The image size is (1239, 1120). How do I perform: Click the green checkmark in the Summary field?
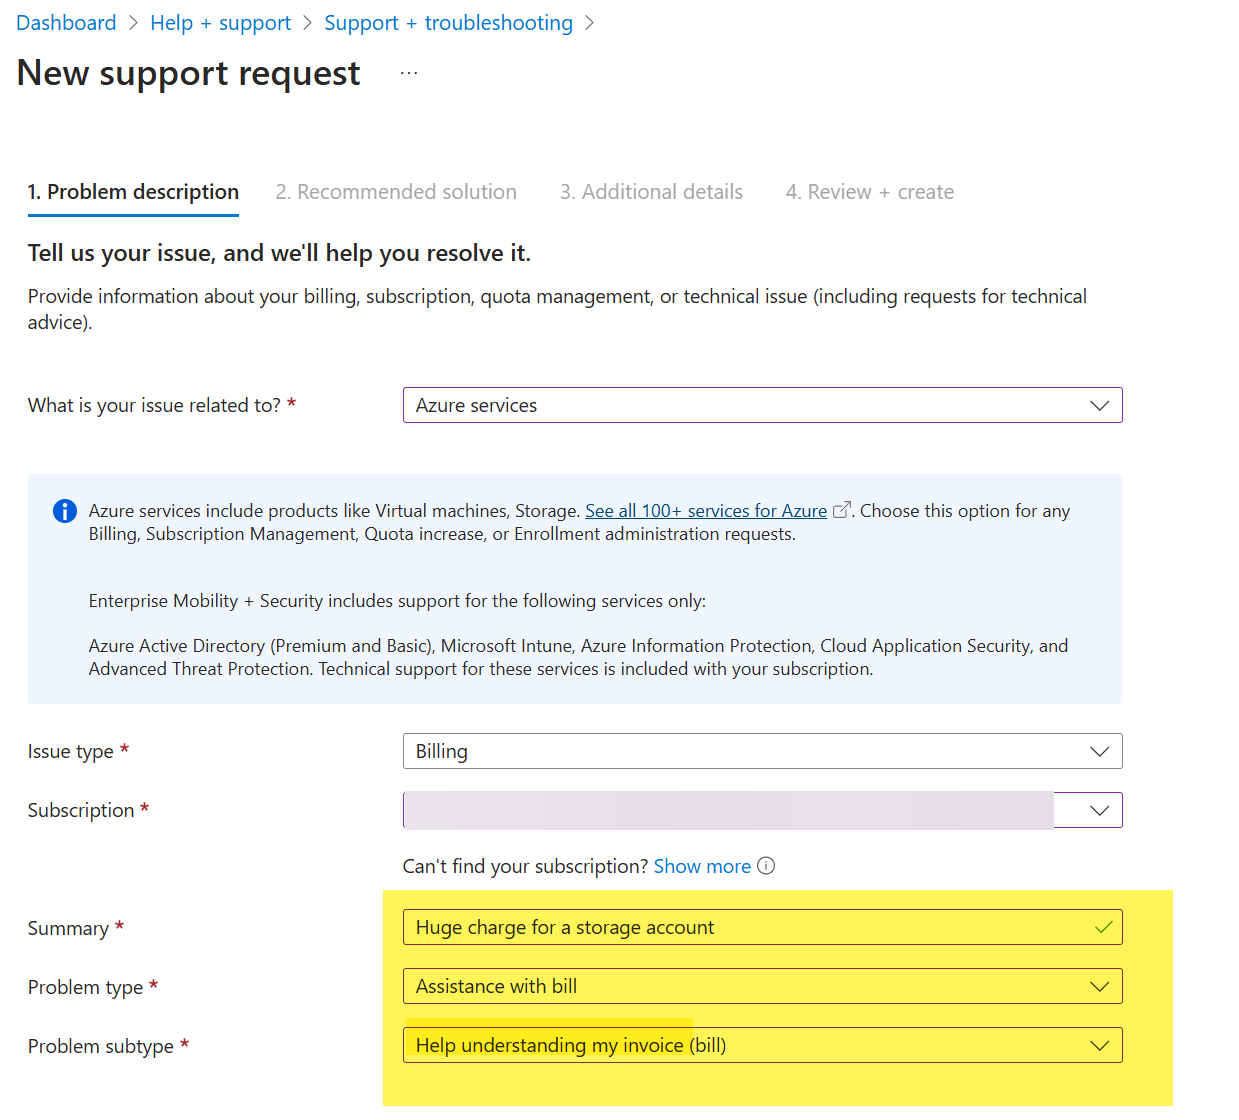pyautogui.click(x=1103, y=927)
